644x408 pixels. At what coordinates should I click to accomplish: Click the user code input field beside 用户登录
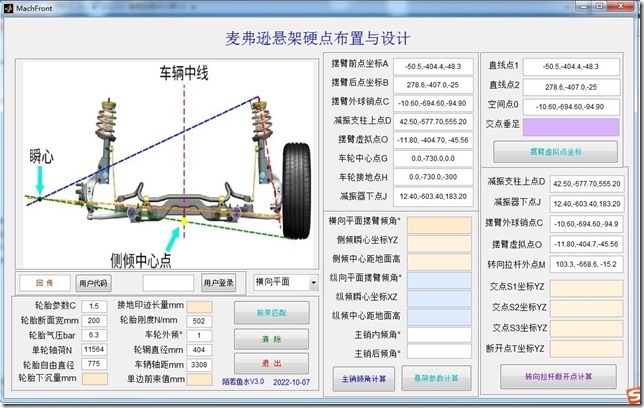[168, 283]
